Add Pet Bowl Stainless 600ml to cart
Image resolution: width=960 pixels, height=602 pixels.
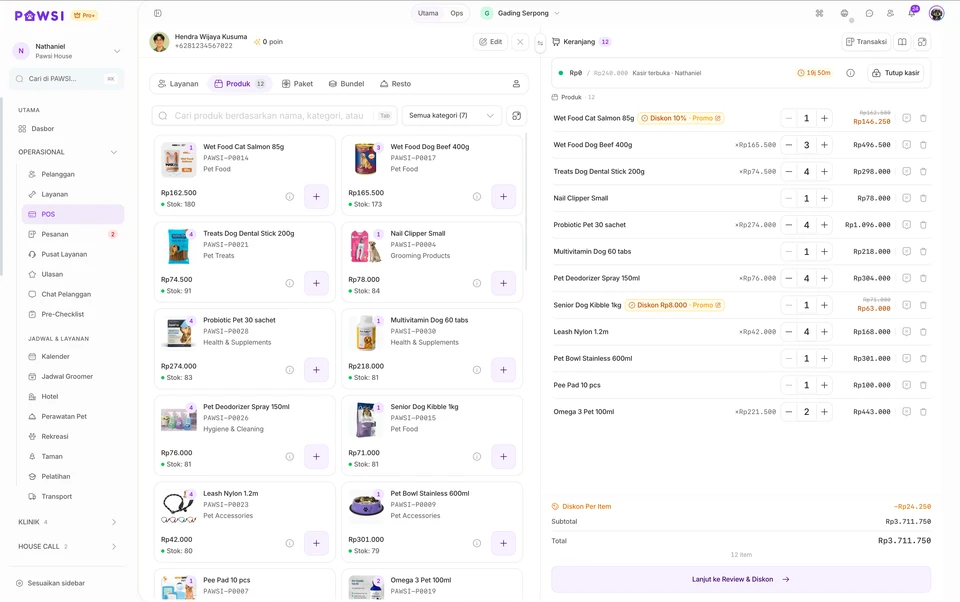(x=503, y=543)
